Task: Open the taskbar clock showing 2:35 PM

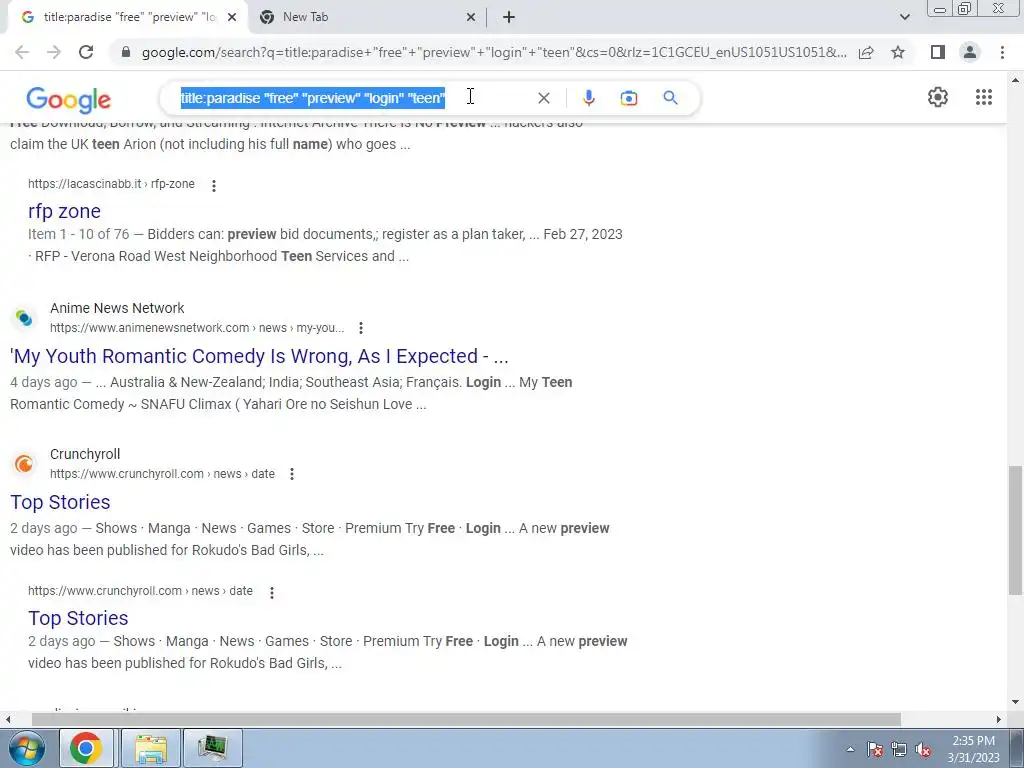Action: (973, 749)
